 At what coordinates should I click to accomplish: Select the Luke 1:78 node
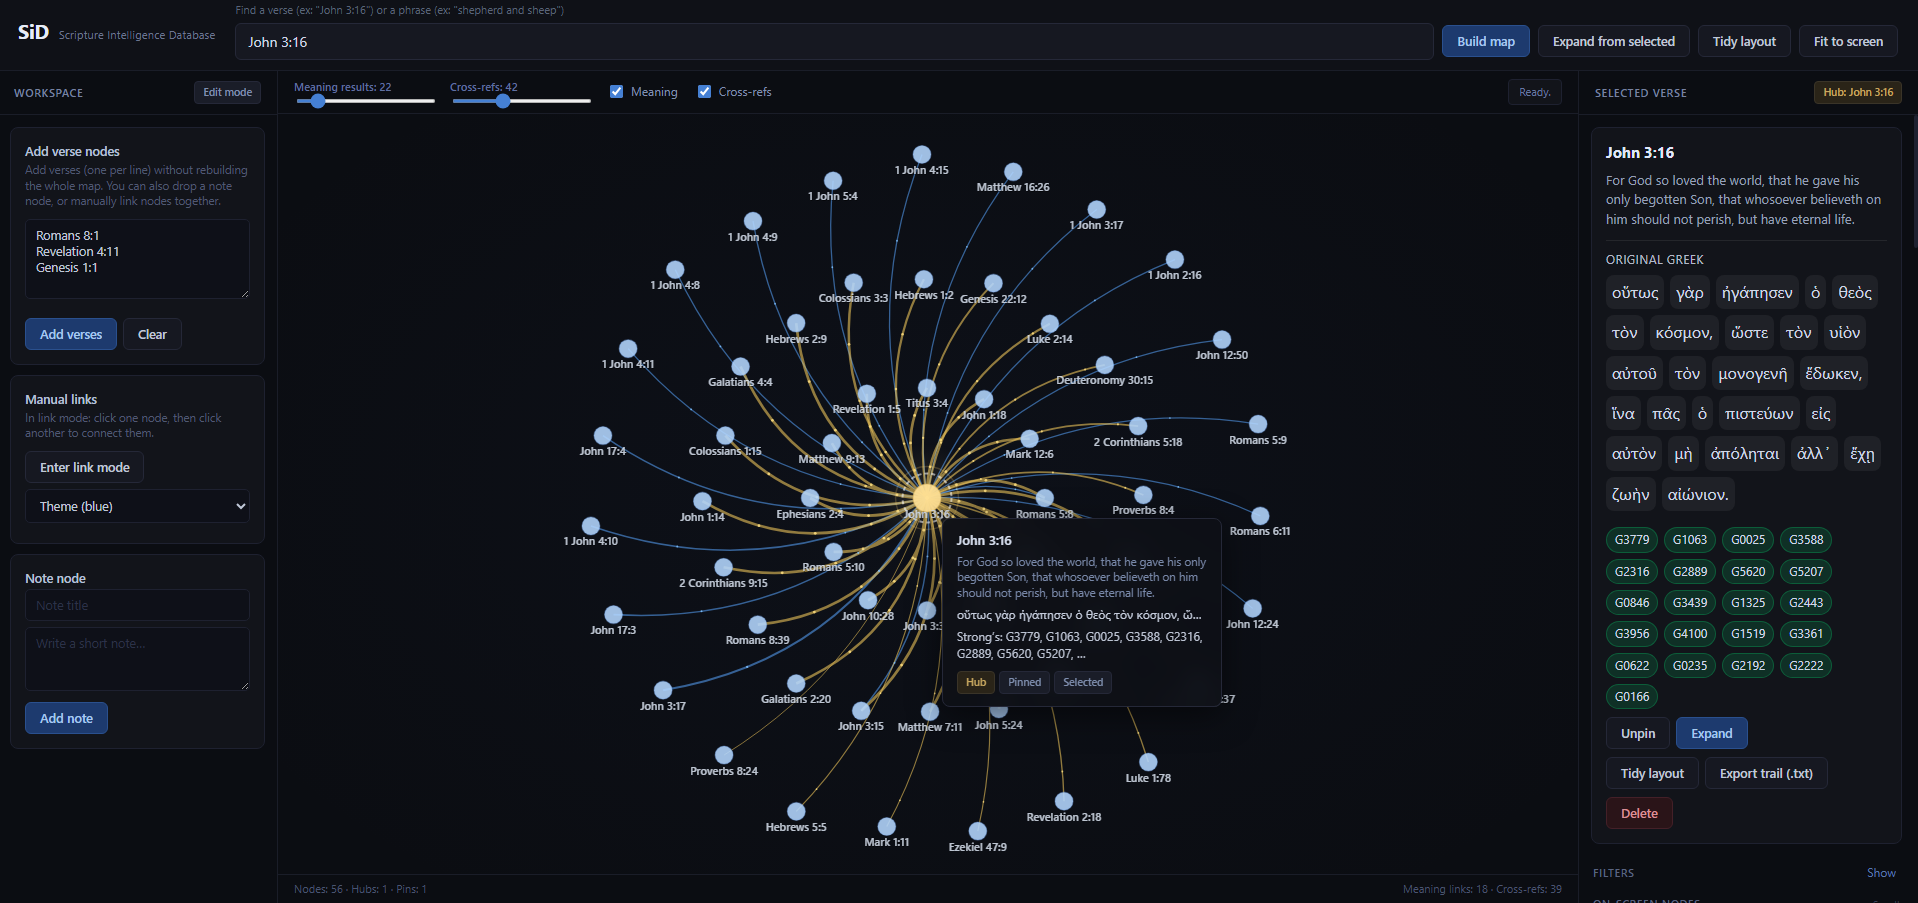1148,762
